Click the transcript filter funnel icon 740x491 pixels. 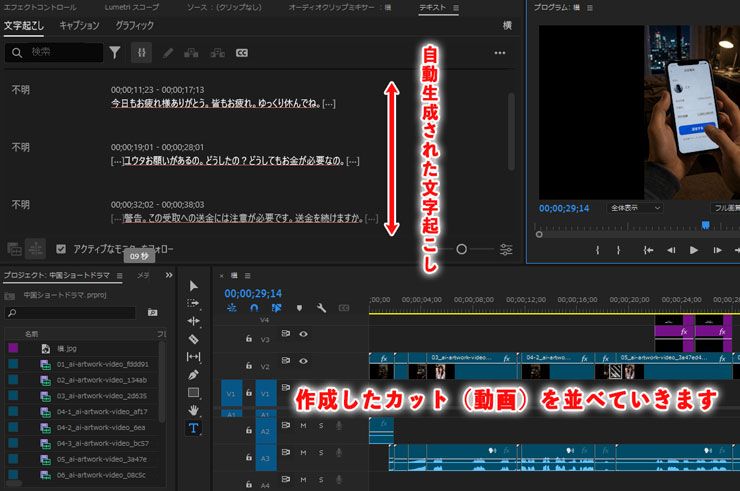115,52
